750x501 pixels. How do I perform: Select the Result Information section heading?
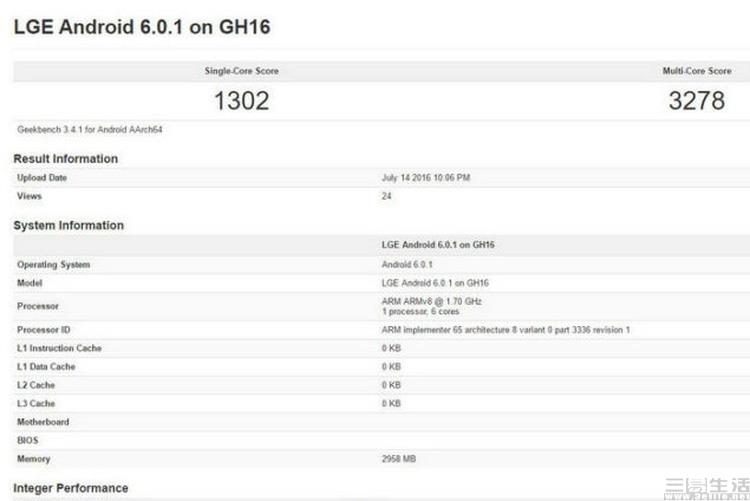point(65,159)
